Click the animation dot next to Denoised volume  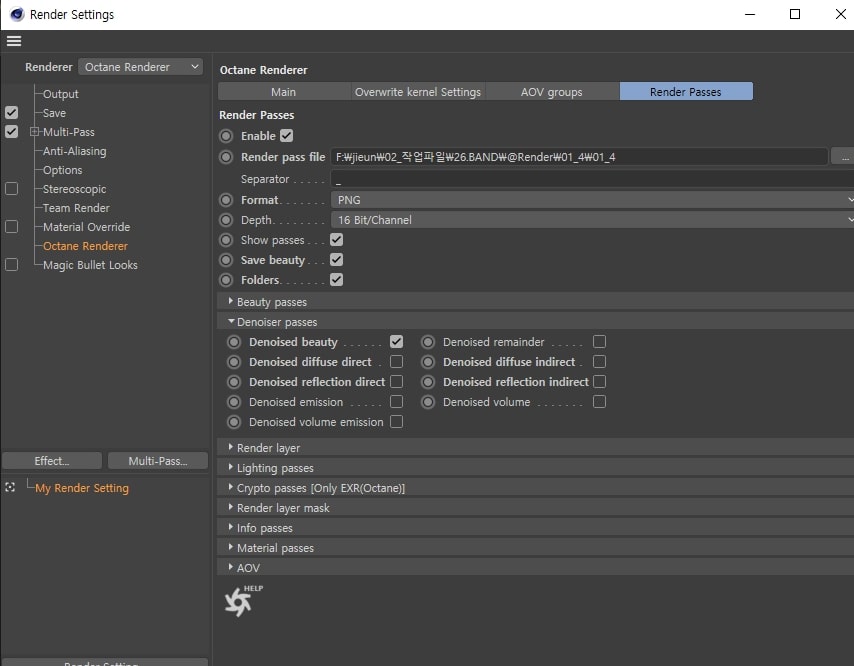(428, 402)
